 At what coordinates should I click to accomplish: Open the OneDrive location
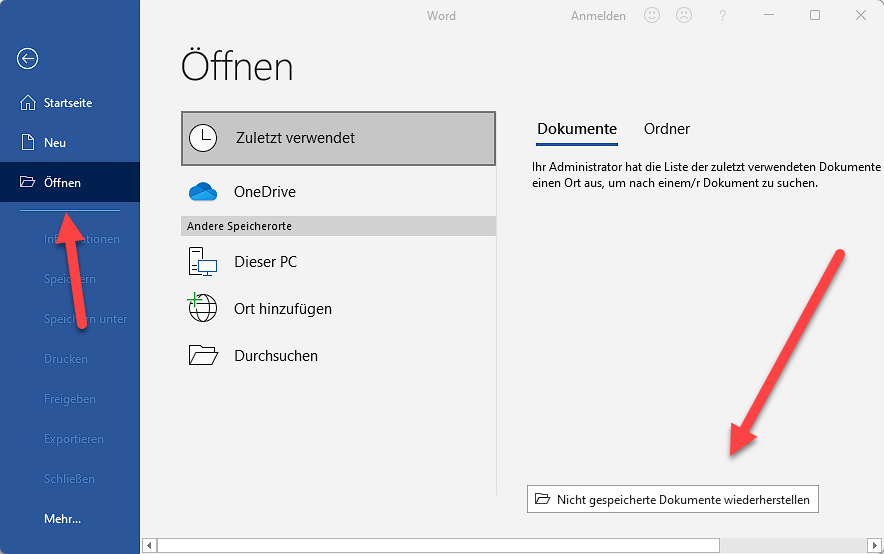338,192
